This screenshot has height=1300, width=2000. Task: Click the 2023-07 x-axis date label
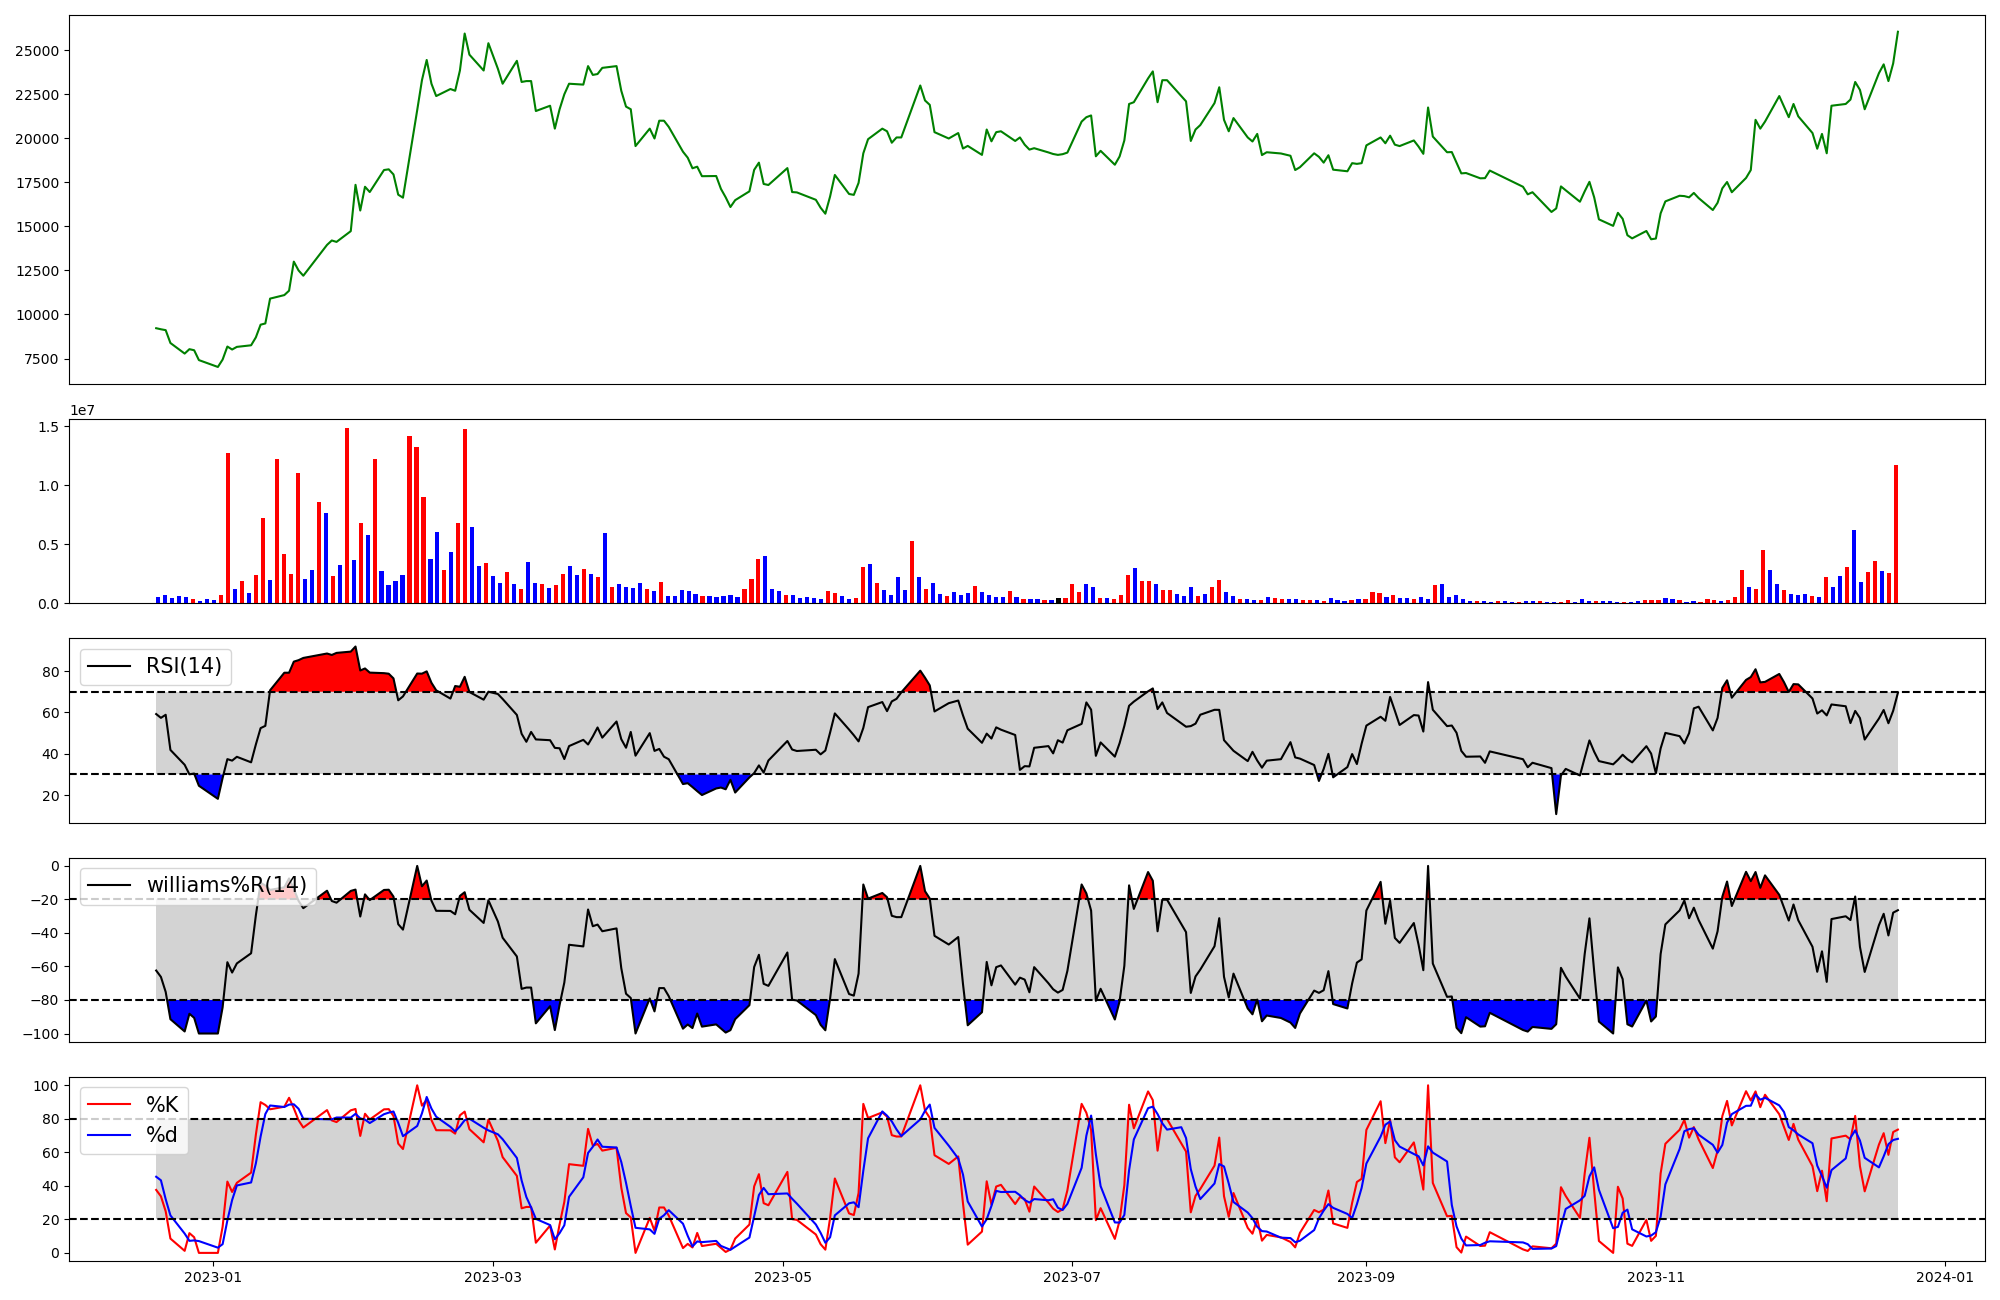click(x=1072, y=1277)
